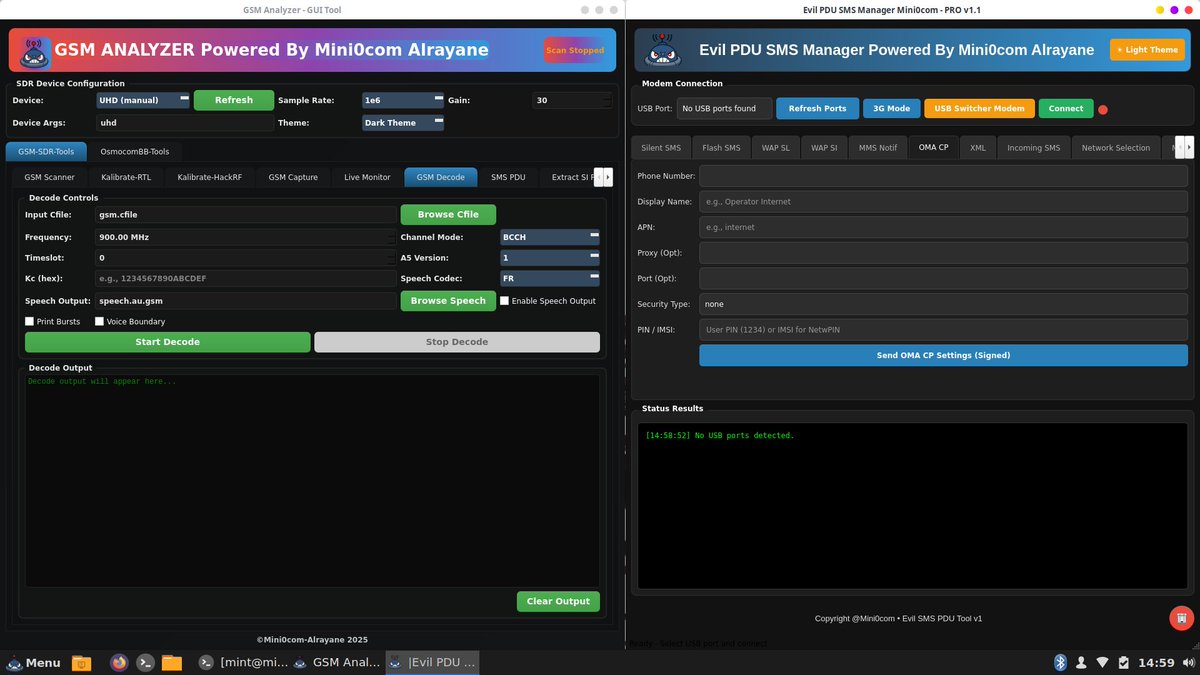
Task: Click the green Connect button
Action: (1066, 108)
